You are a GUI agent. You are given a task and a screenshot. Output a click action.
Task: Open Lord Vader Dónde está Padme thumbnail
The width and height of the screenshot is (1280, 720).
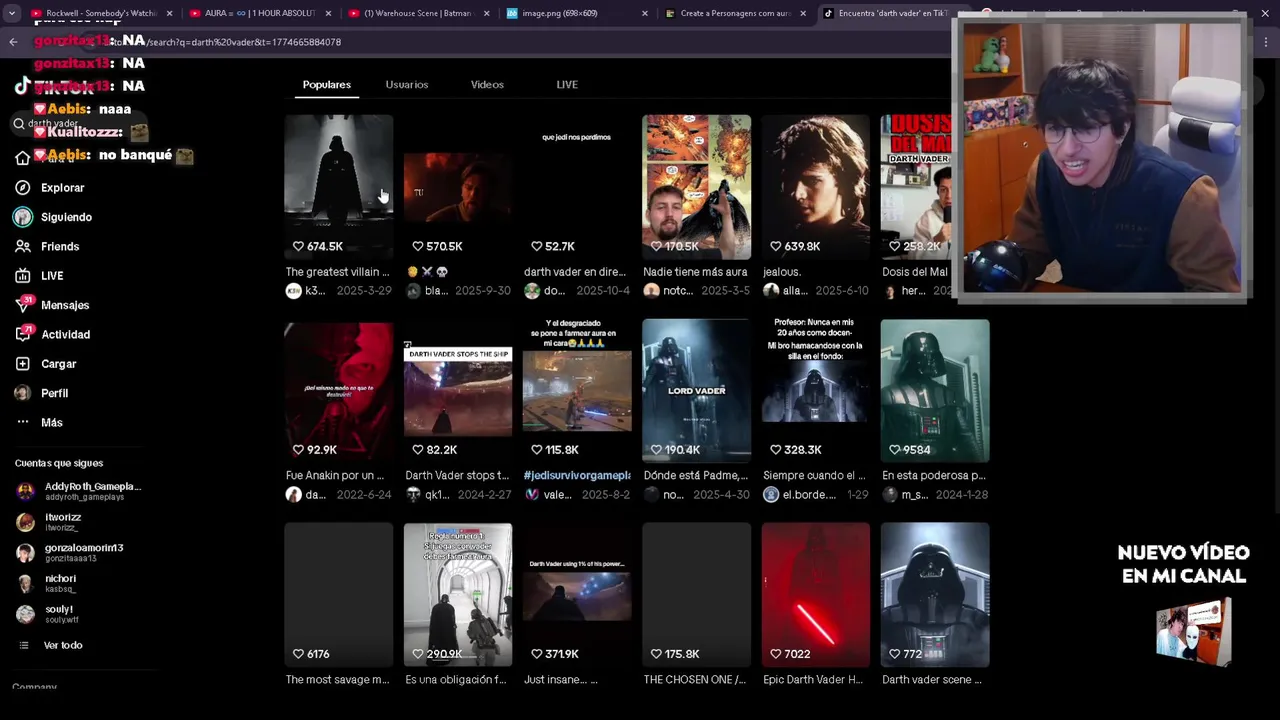point(696,391)
